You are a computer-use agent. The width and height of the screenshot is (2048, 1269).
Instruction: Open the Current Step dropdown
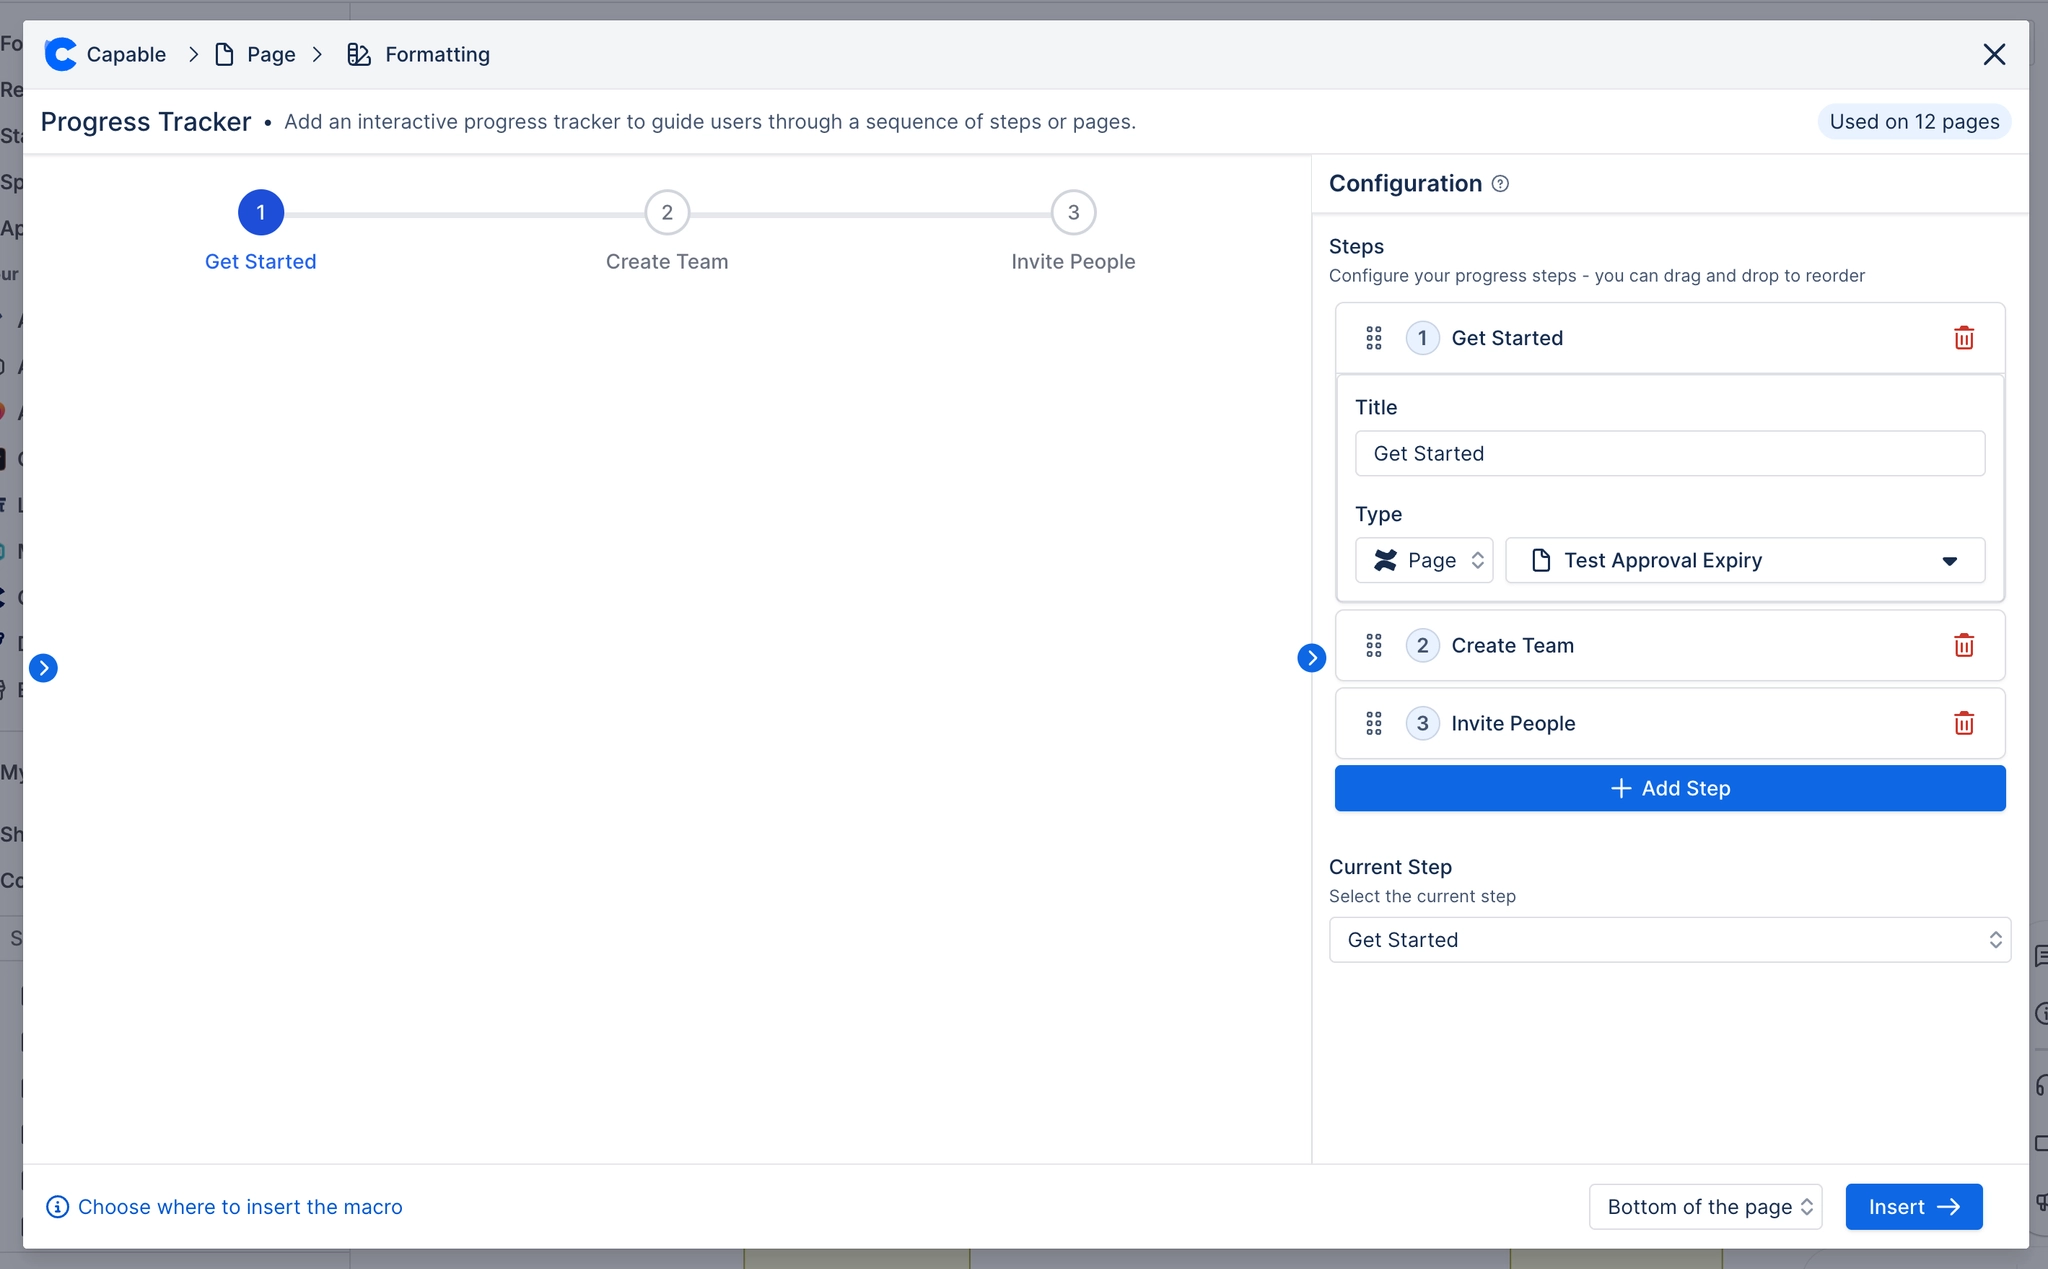click(1669, 940)
